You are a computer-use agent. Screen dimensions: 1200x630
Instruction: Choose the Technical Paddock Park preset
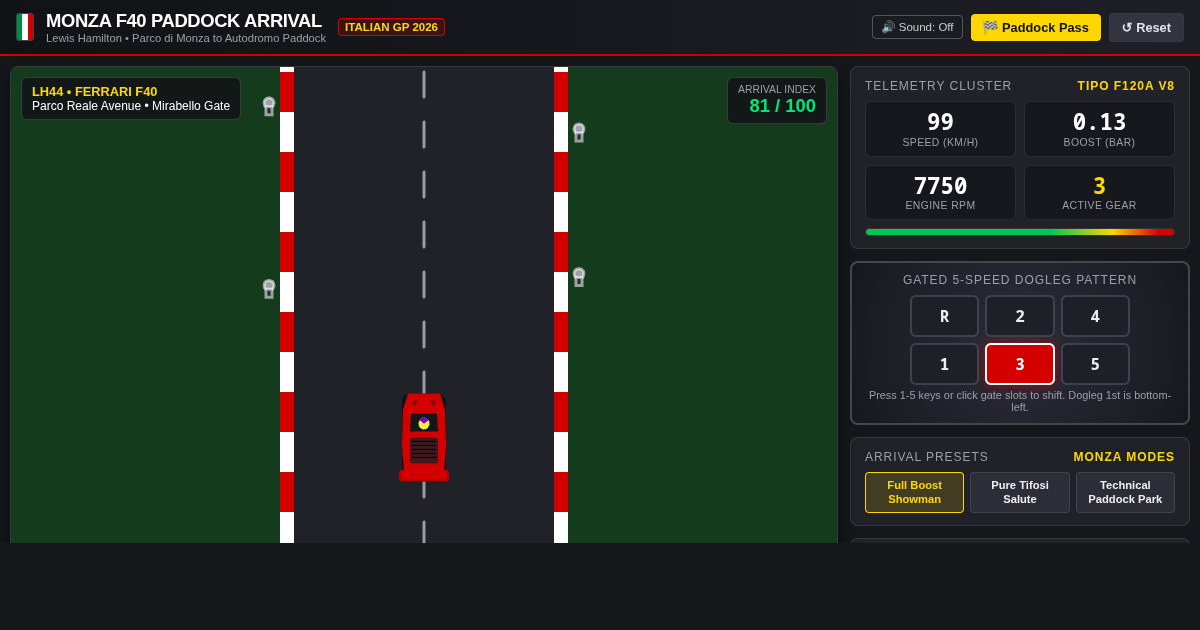pos(1125,492)
